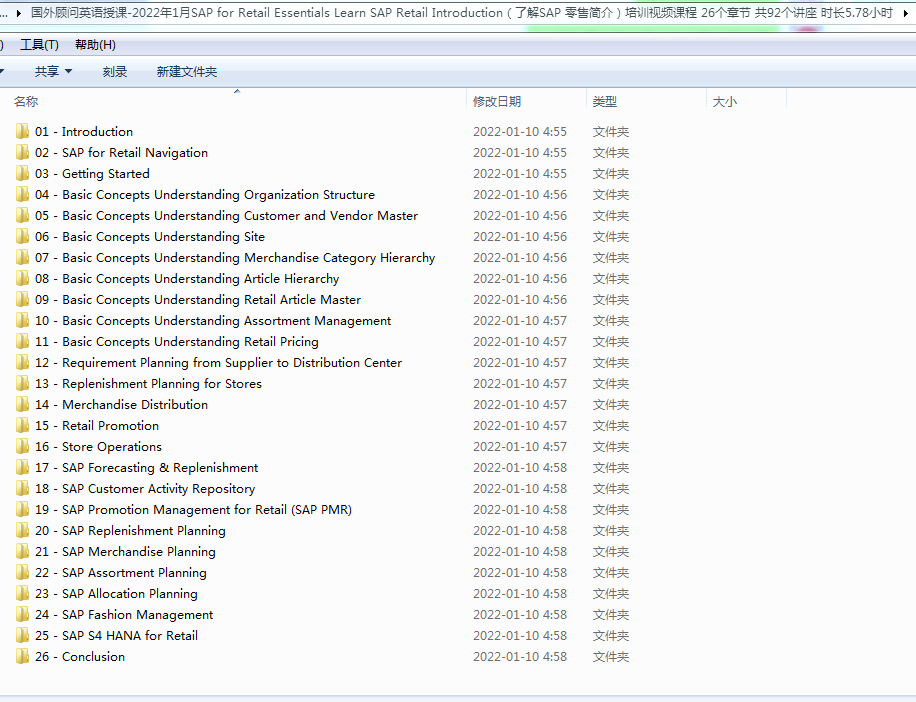Open the 共享 share dropdown
The image size is (916, 702).
coord(53,71)
